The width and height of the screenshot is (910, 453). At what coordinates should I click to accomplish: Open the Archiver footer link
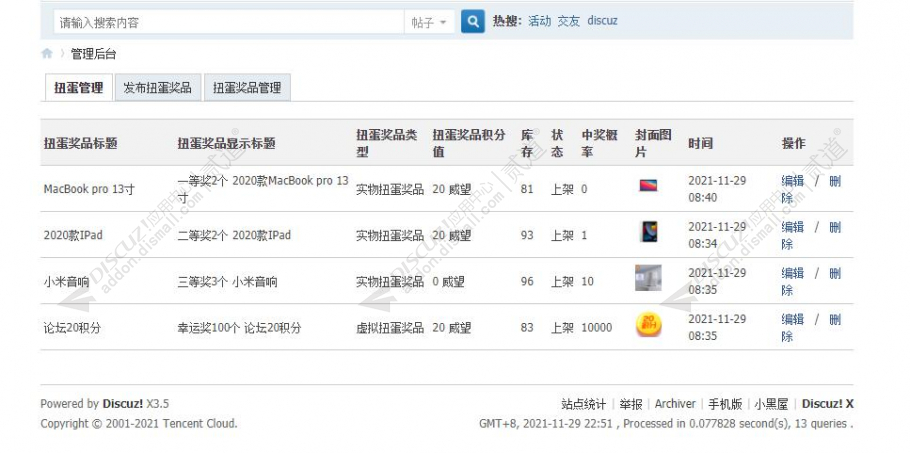(675, 404)
